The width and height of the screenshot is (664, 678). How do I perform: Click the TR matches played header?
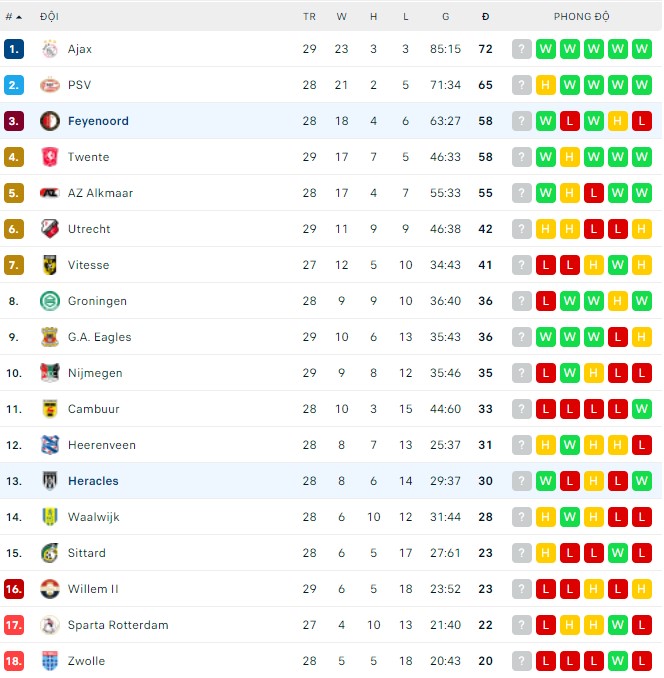(x=309, y=17)
